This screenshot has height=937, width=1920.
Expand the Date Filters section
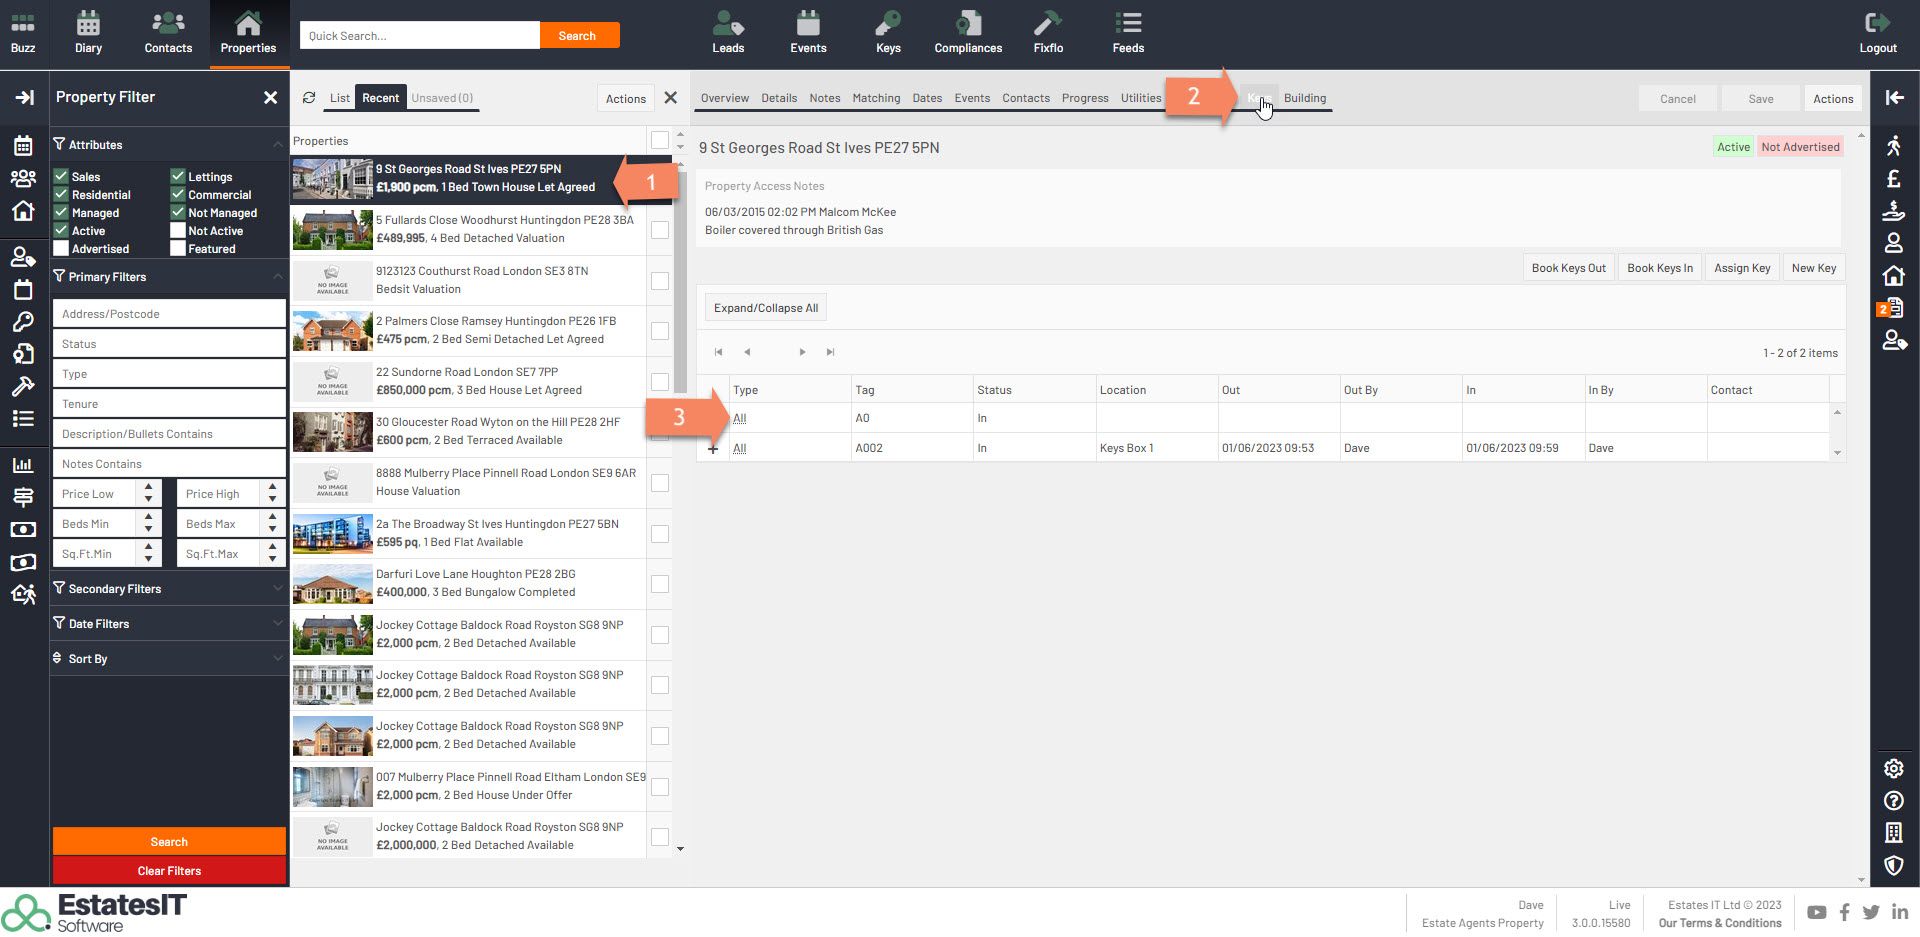pyautogui.click(x=168, y=624)
